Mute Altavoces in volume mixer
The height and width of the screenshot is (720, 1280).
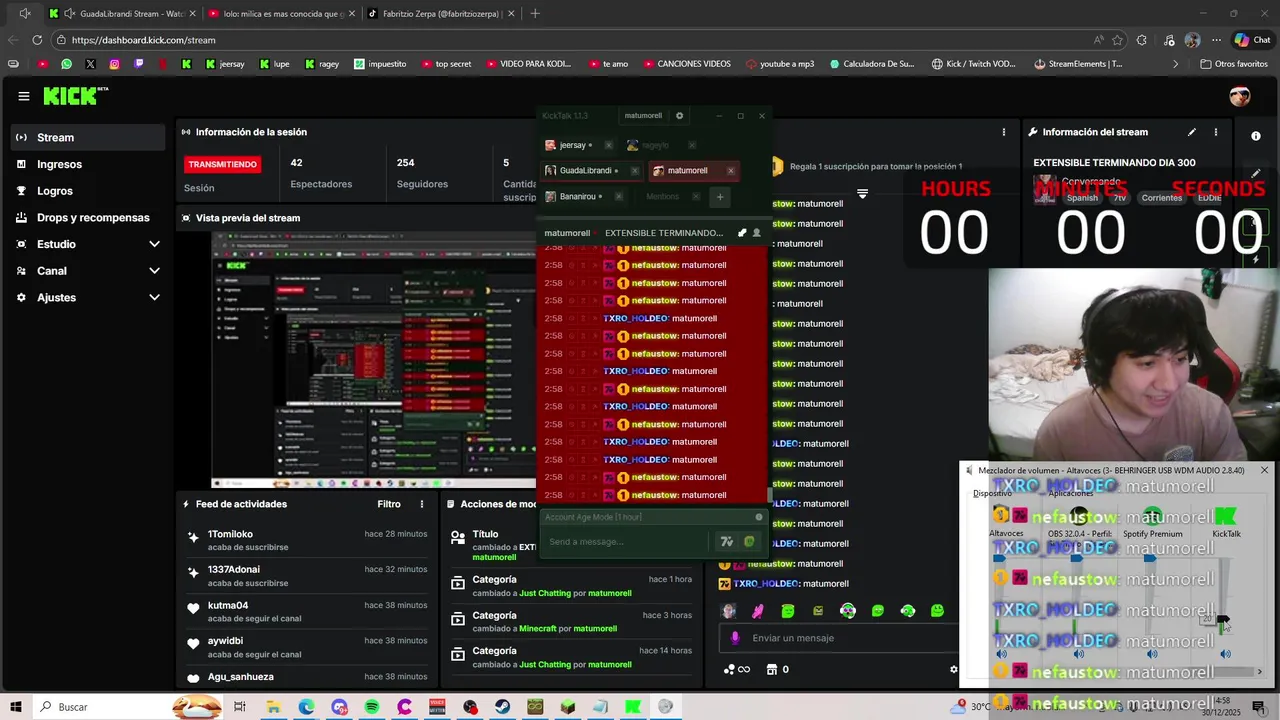click(x=1001, y=654)
